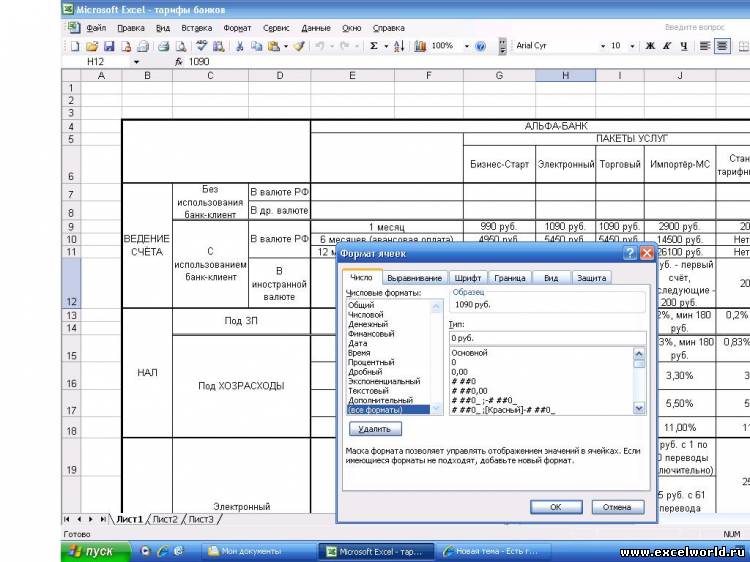Open the Chart Wizard icon
The image size is (750, 562).
click(x=420, y=46)
